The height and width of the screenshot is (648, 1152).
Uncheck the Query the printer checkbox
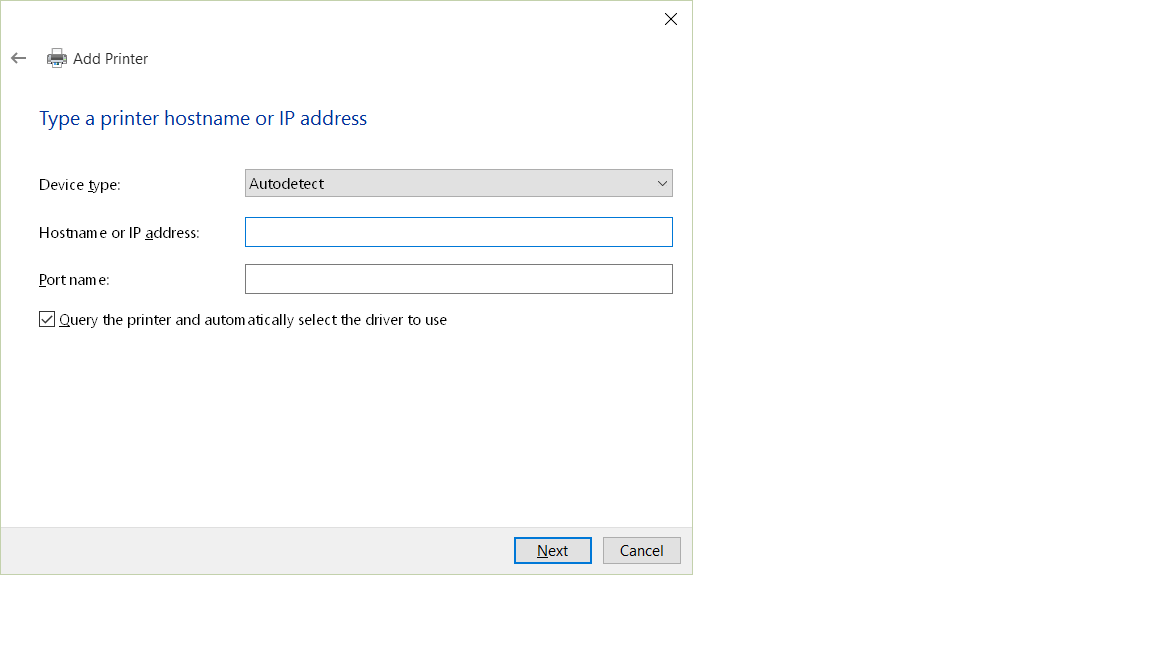pos(47,319)
